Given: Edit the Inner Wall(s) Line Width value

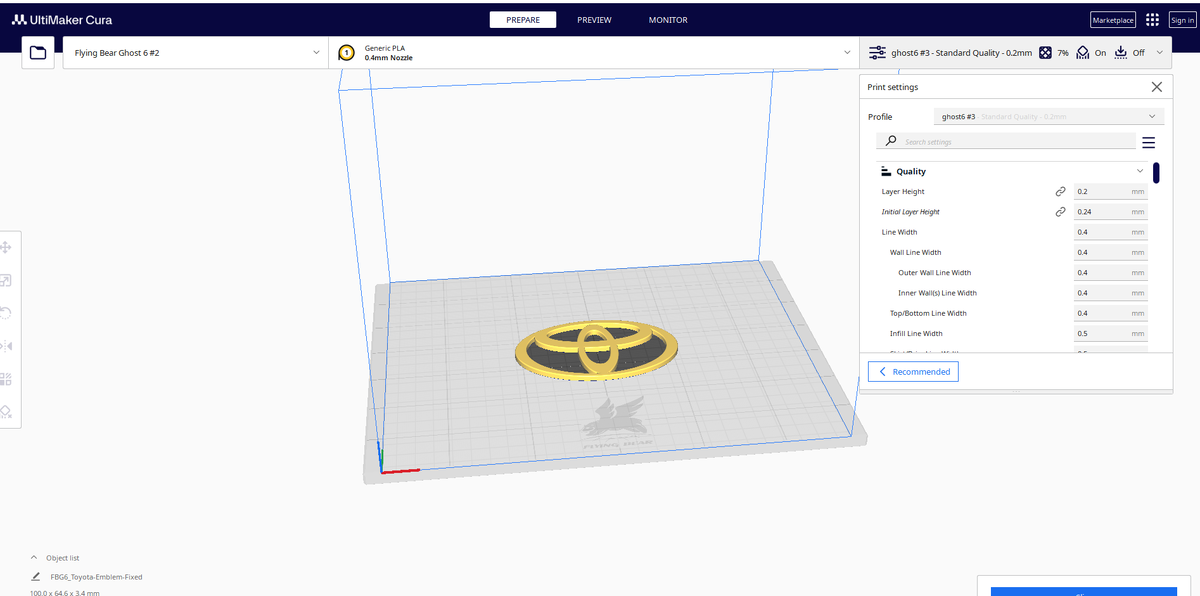Looking at the screenshot, I should pyautogui.click(x=1110, y=293).
